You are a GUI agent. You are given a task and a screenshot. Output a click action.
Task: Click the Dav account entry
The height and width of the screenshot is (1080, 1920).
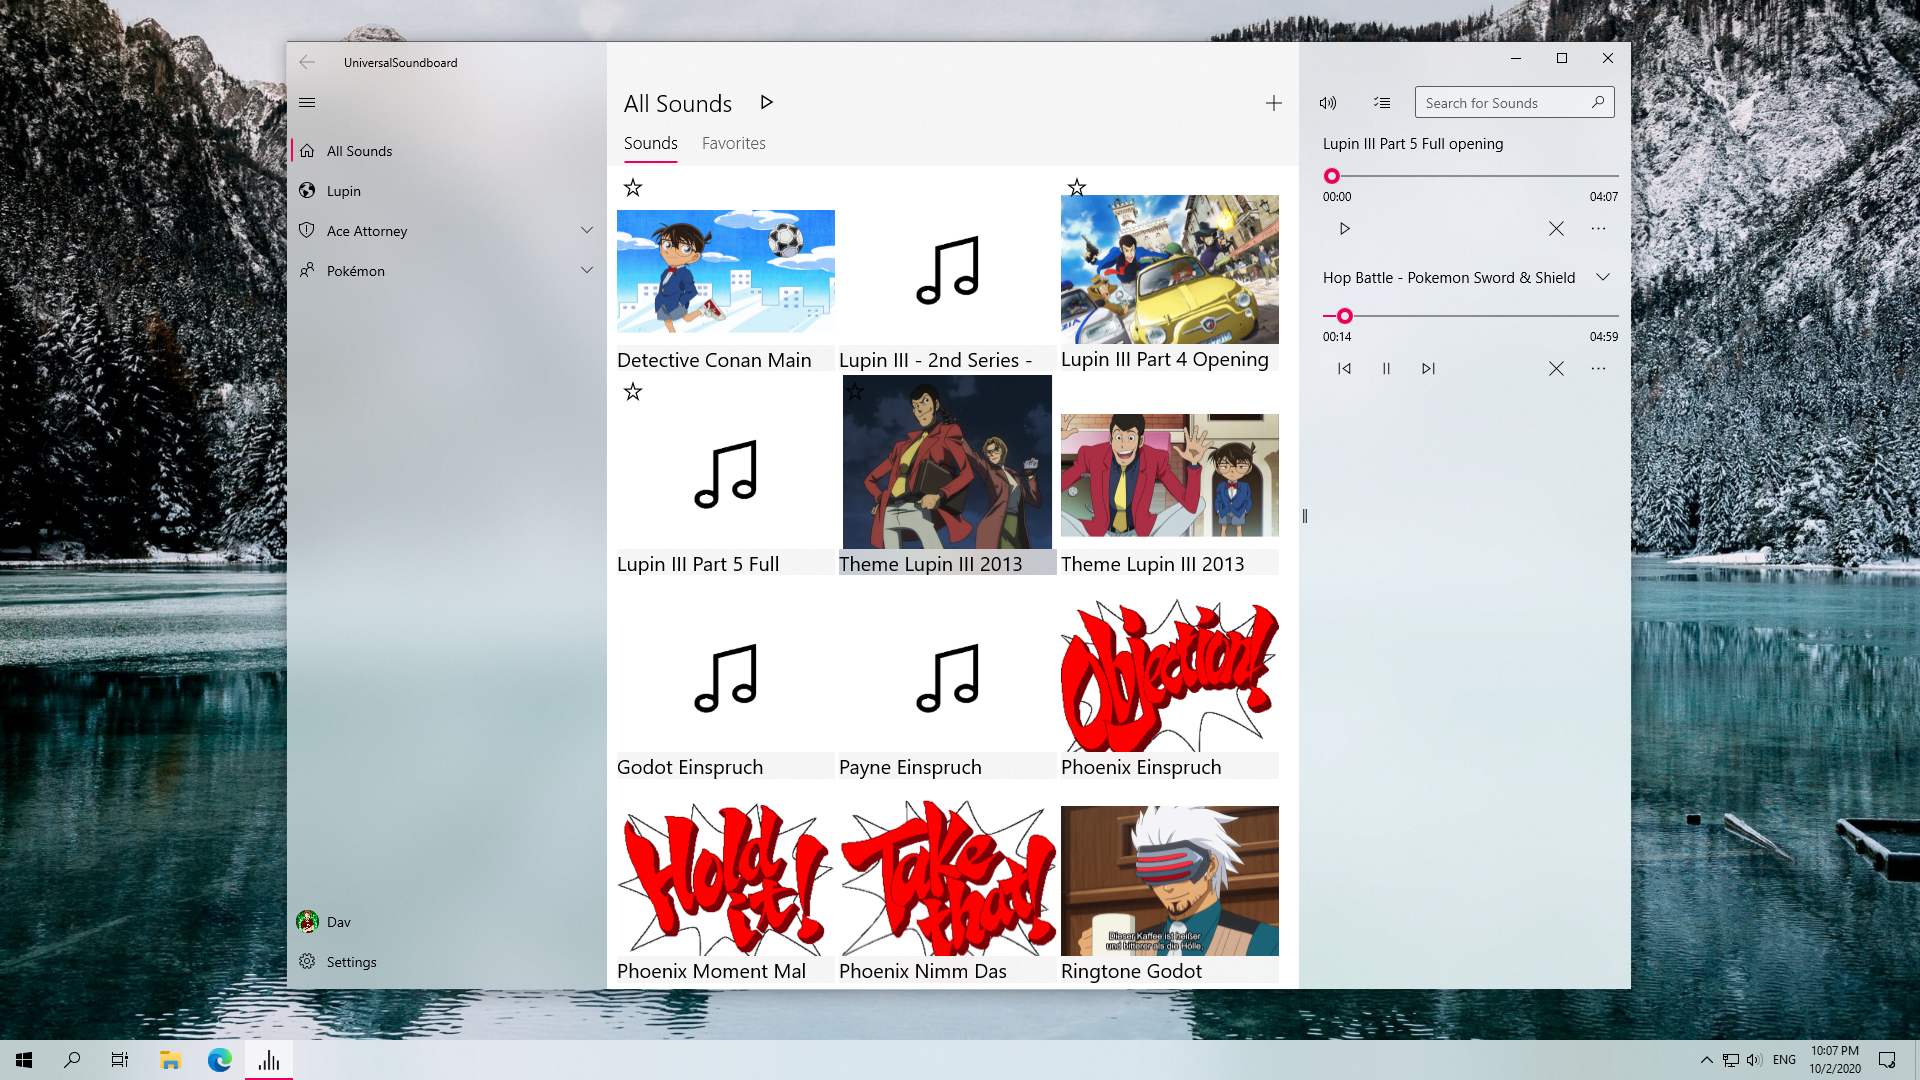point(338,921)
